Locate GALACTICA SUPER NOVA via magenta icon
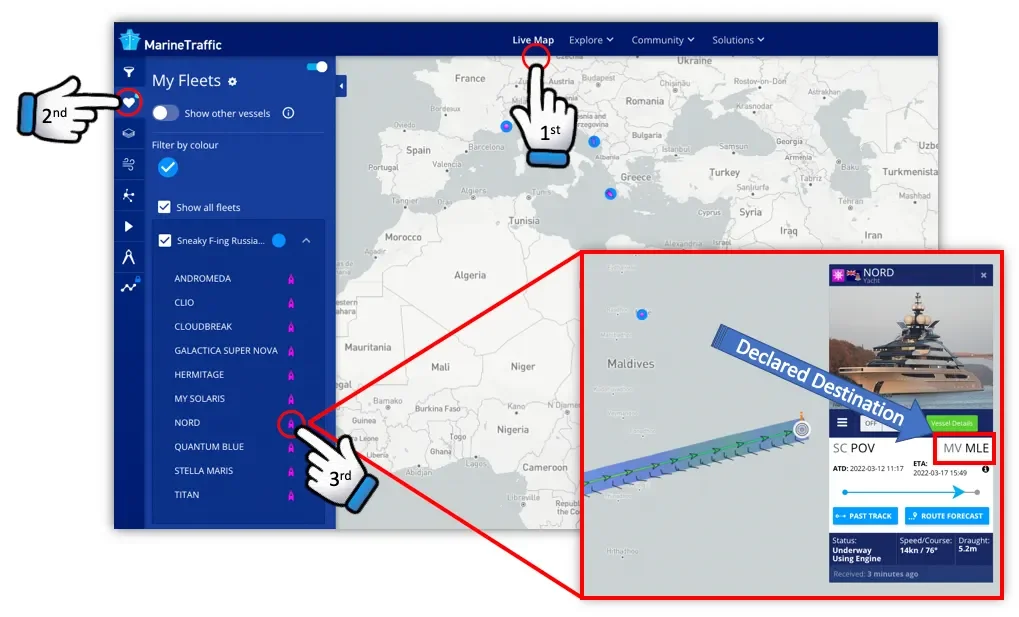The height and width of the screenshot is (617, 1019). 291,351
